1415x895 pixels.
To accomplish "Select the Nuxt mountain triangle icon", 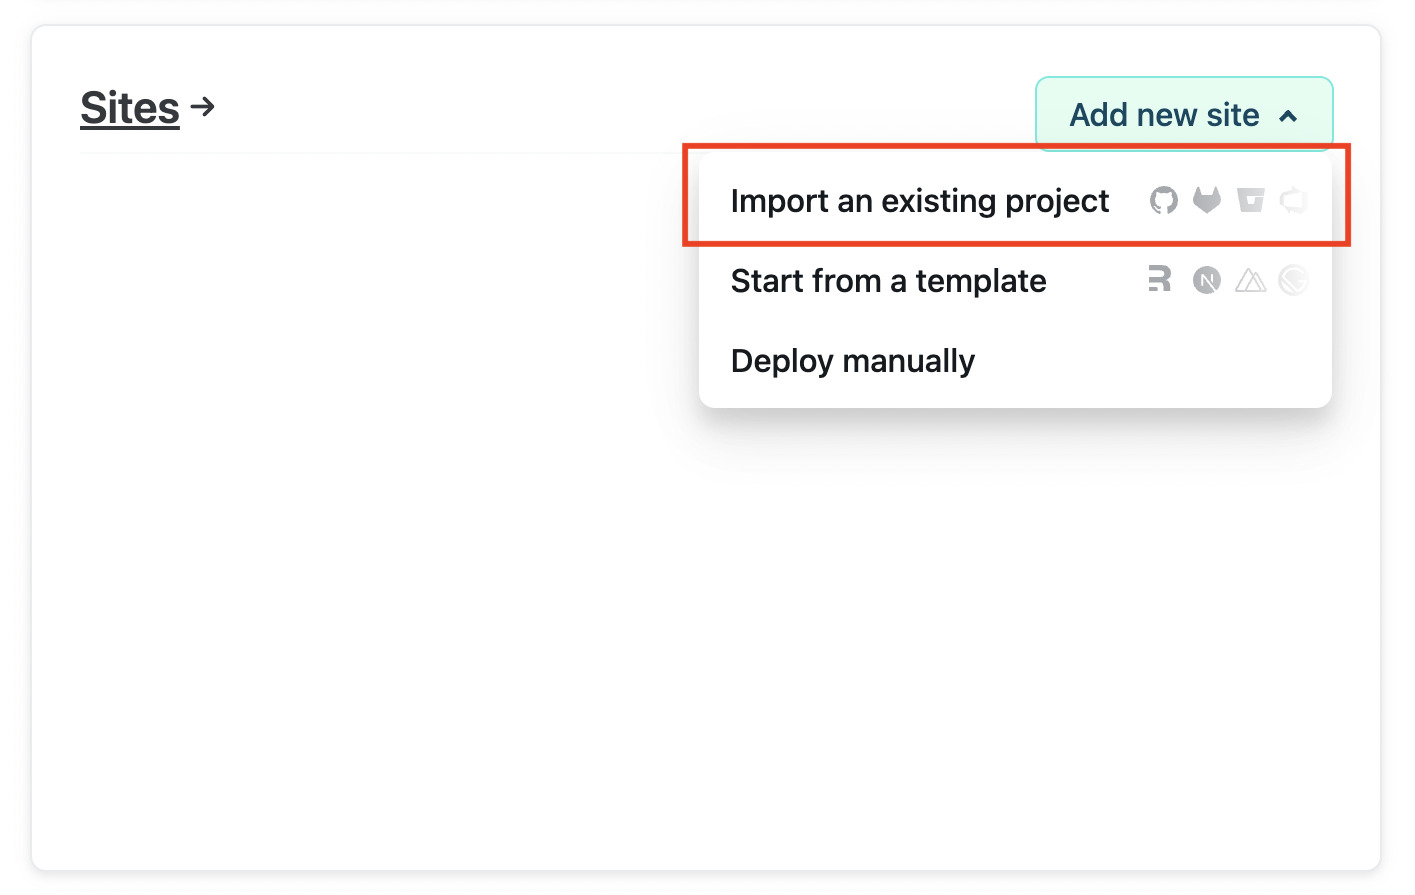I will pos(1251,281).
